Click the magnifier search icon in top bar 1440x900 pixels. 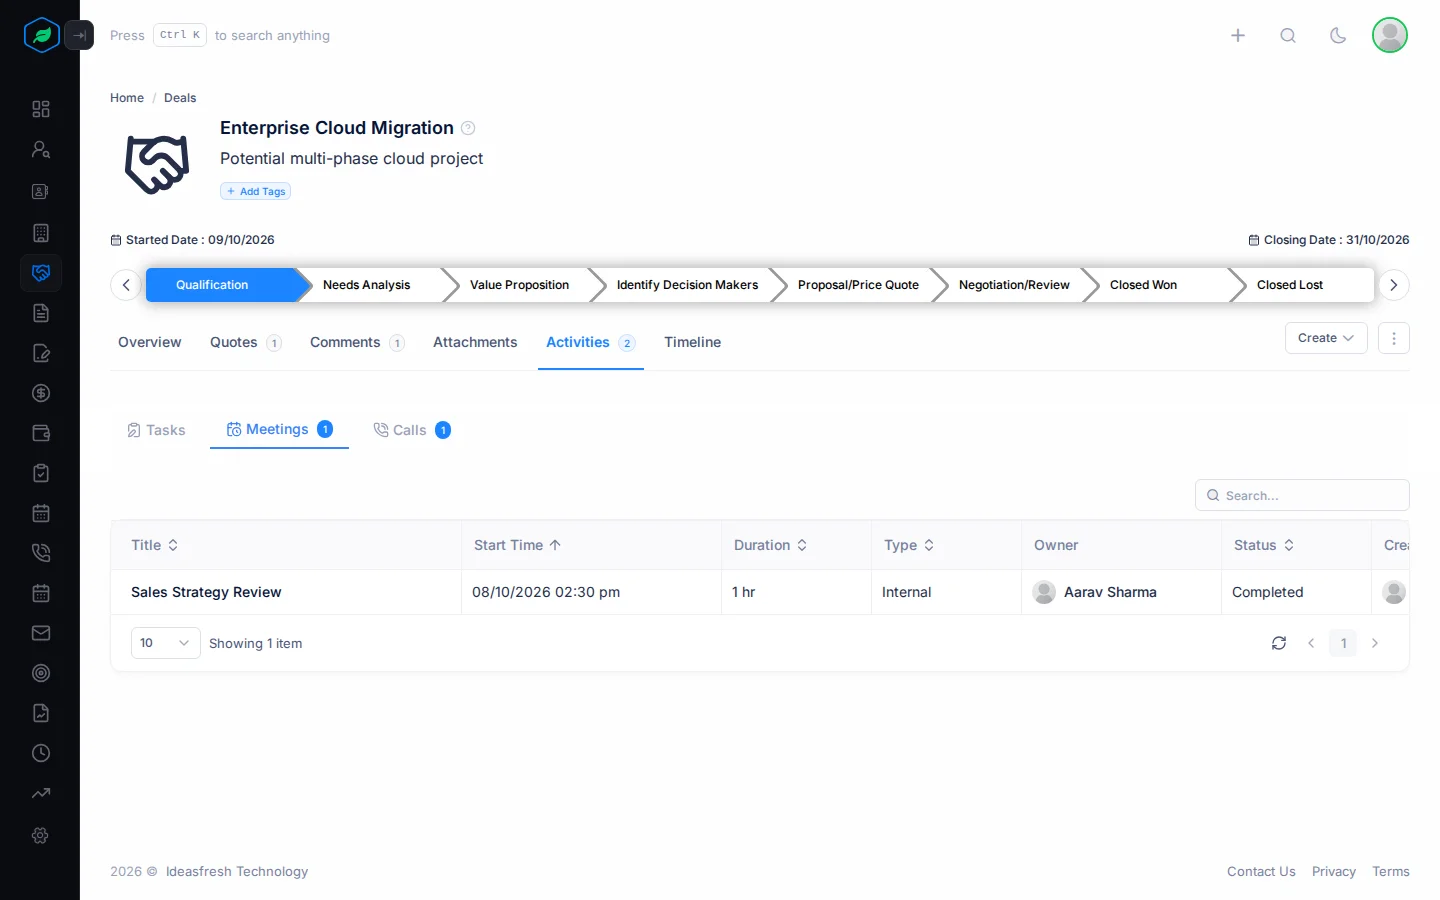(1288, 35)
